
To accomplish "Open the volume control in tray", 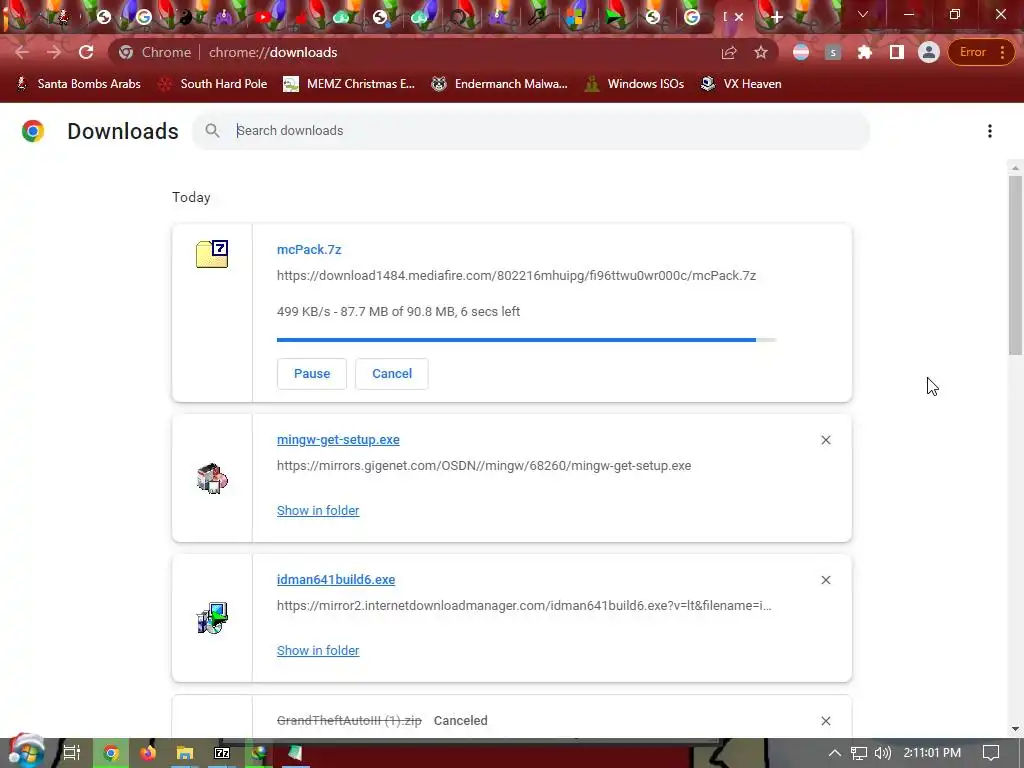I will (882, 753).
